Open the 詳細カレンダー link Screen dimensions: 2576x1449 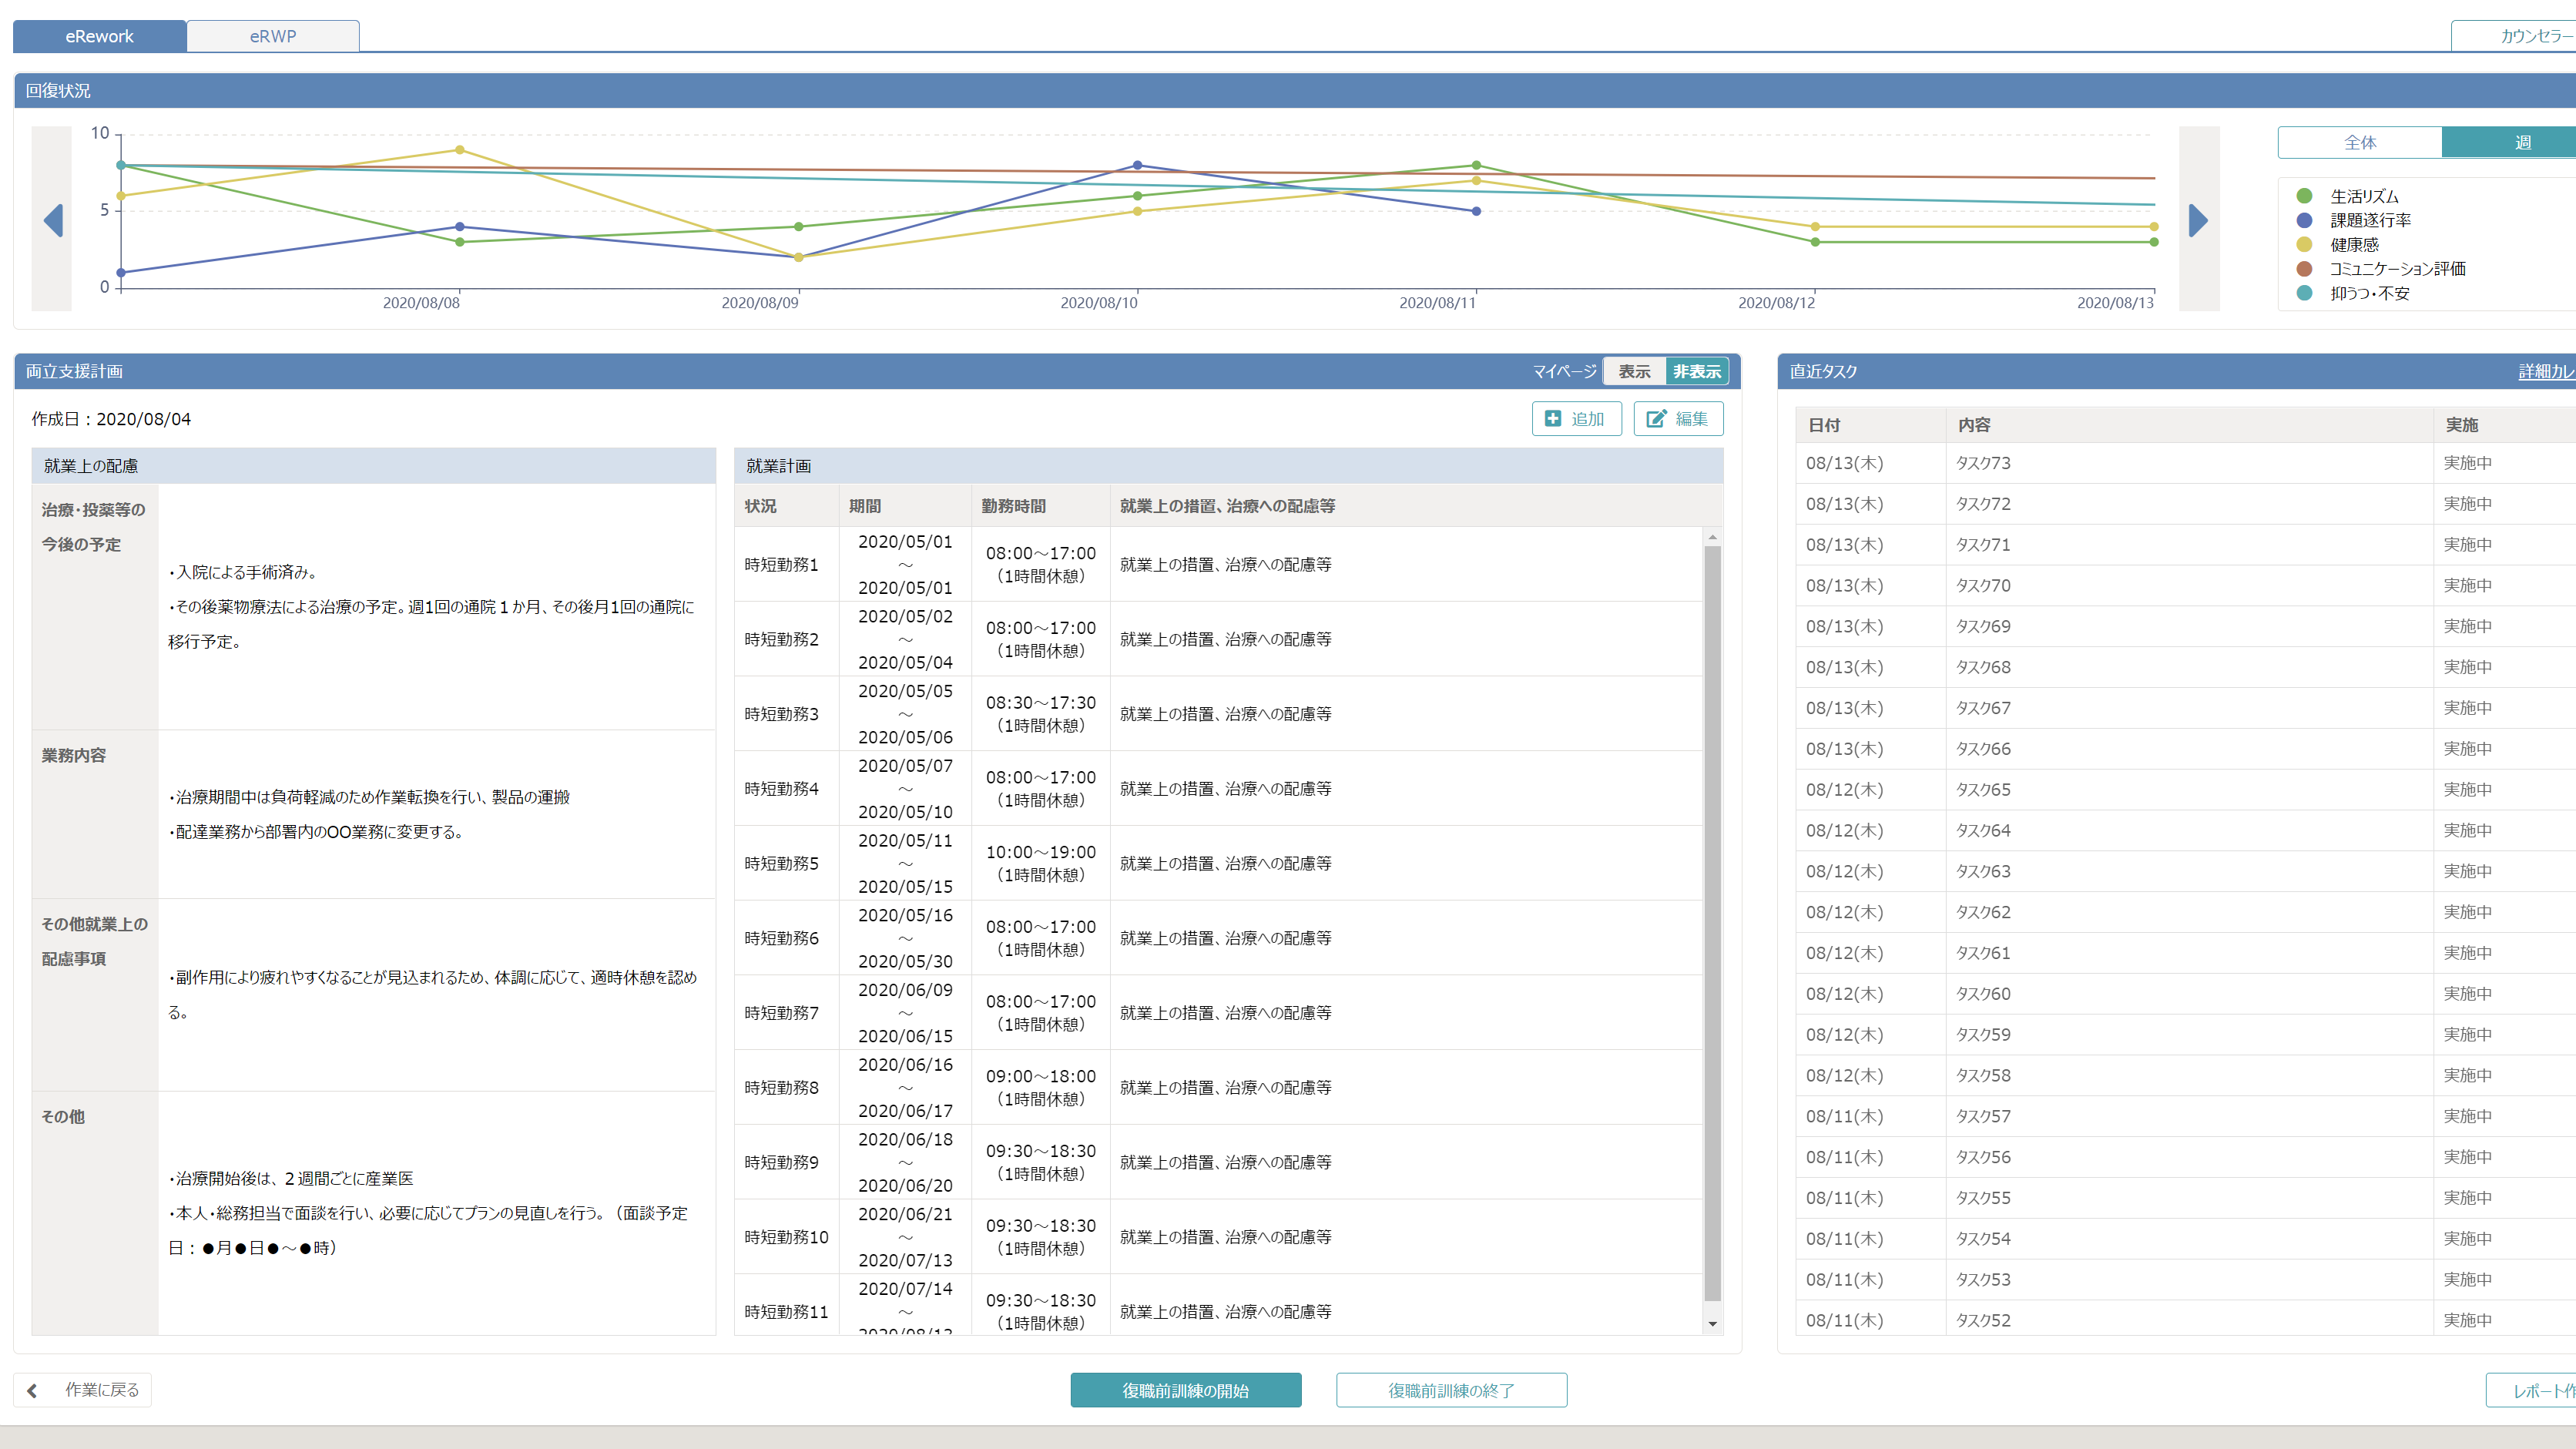click(x=2546, y=371)
